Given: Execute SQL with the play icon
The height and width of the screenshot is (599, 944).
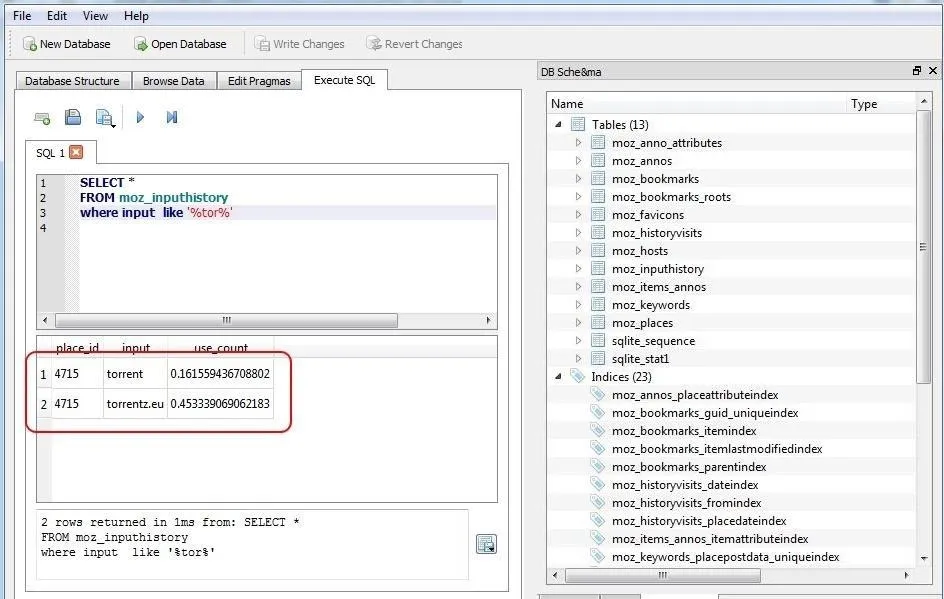Looking at the screenshot, I should pos(140,117).
